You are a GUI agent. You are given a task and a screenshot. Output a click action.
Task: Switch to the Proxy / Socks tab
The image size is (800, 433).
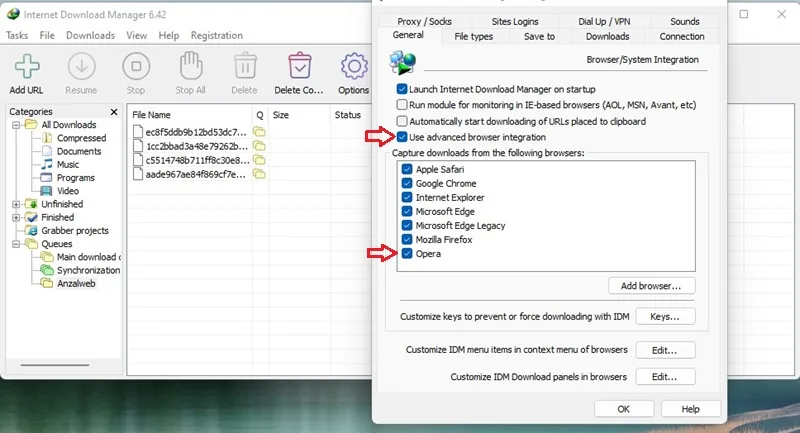click(424, 21)
